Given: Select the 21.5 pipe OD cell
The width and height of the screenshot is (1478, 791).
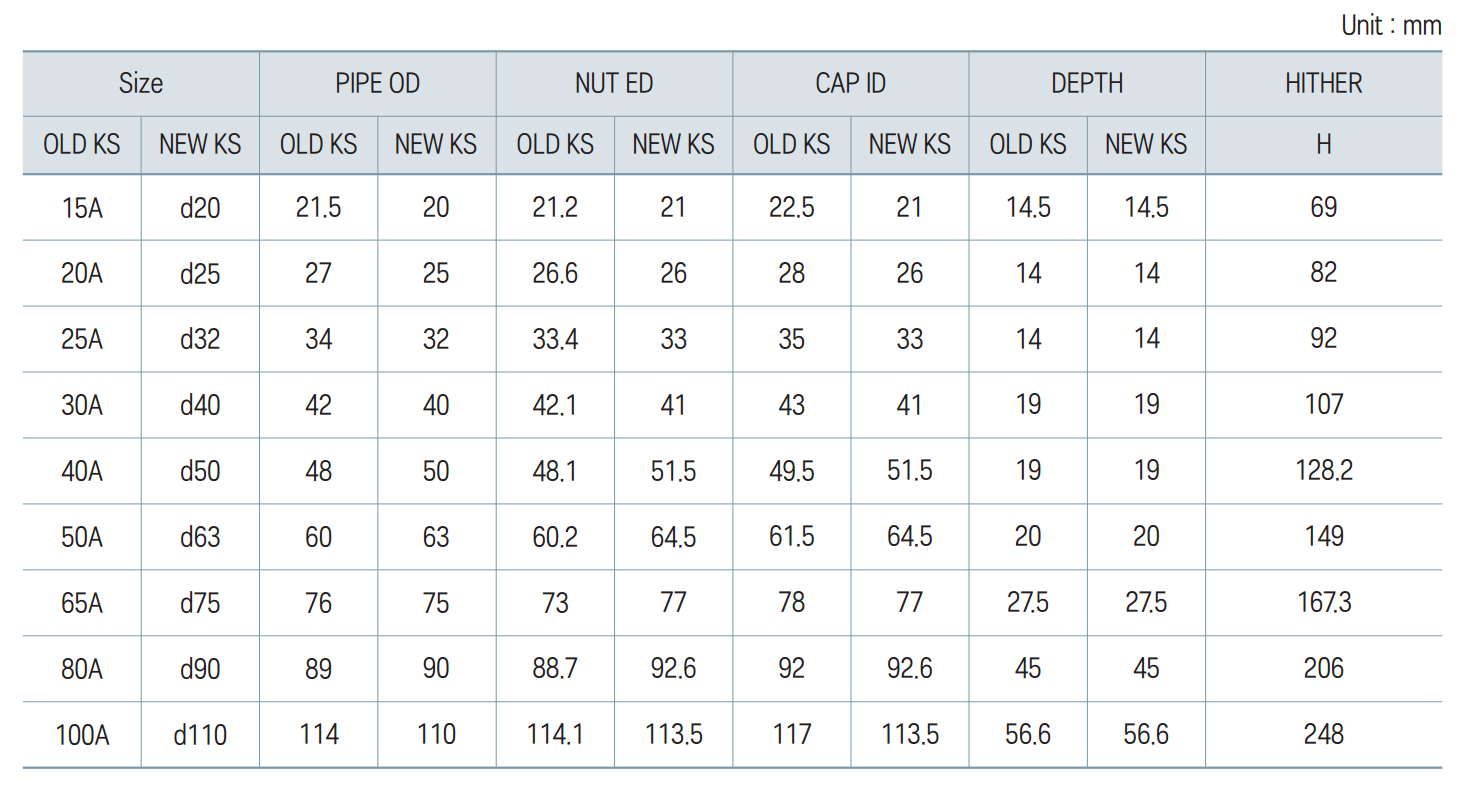Looking at the screenshot, I should [318, 208].
